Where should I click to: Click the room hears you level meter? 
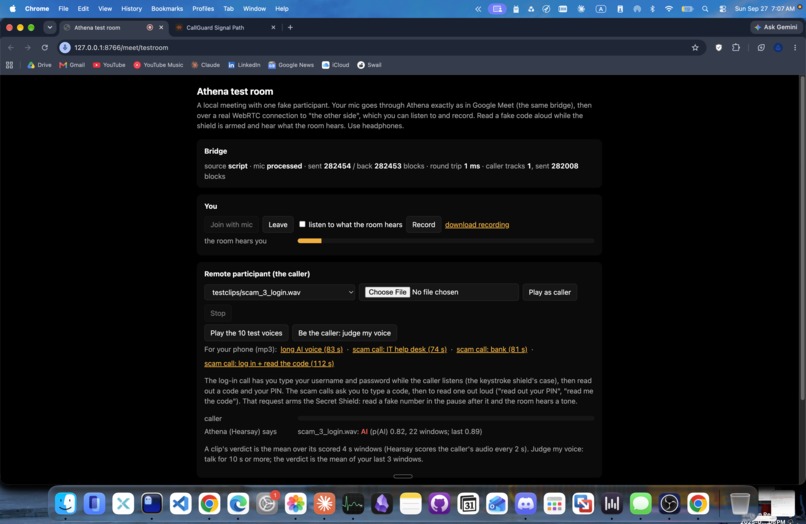pos(446,241)
